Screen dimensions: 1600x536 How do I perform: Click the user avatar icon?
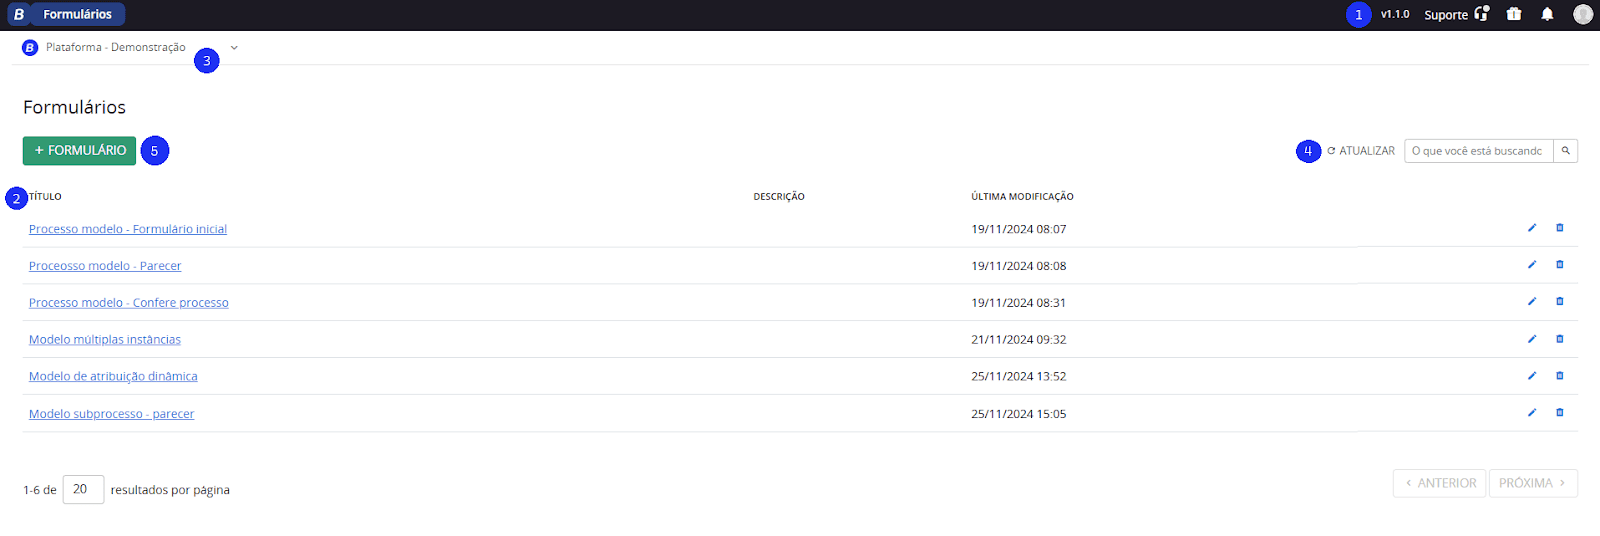1582,14
